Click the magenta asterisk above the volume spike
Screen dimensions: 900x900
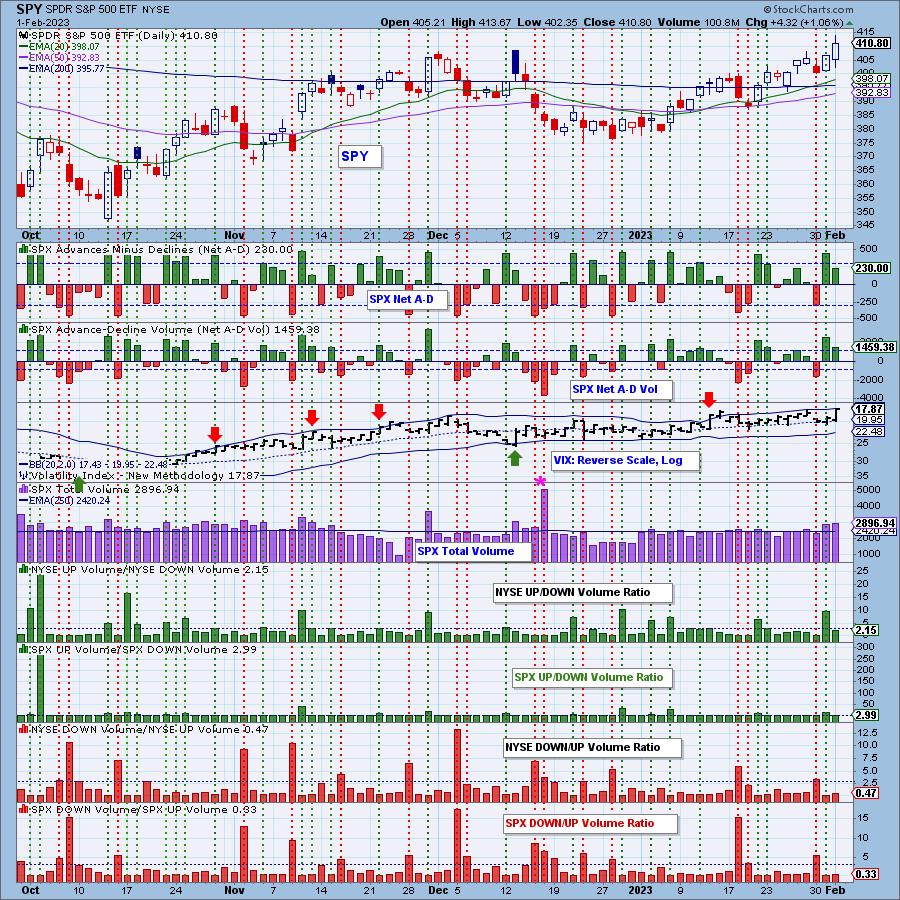(x=540, y=482)
